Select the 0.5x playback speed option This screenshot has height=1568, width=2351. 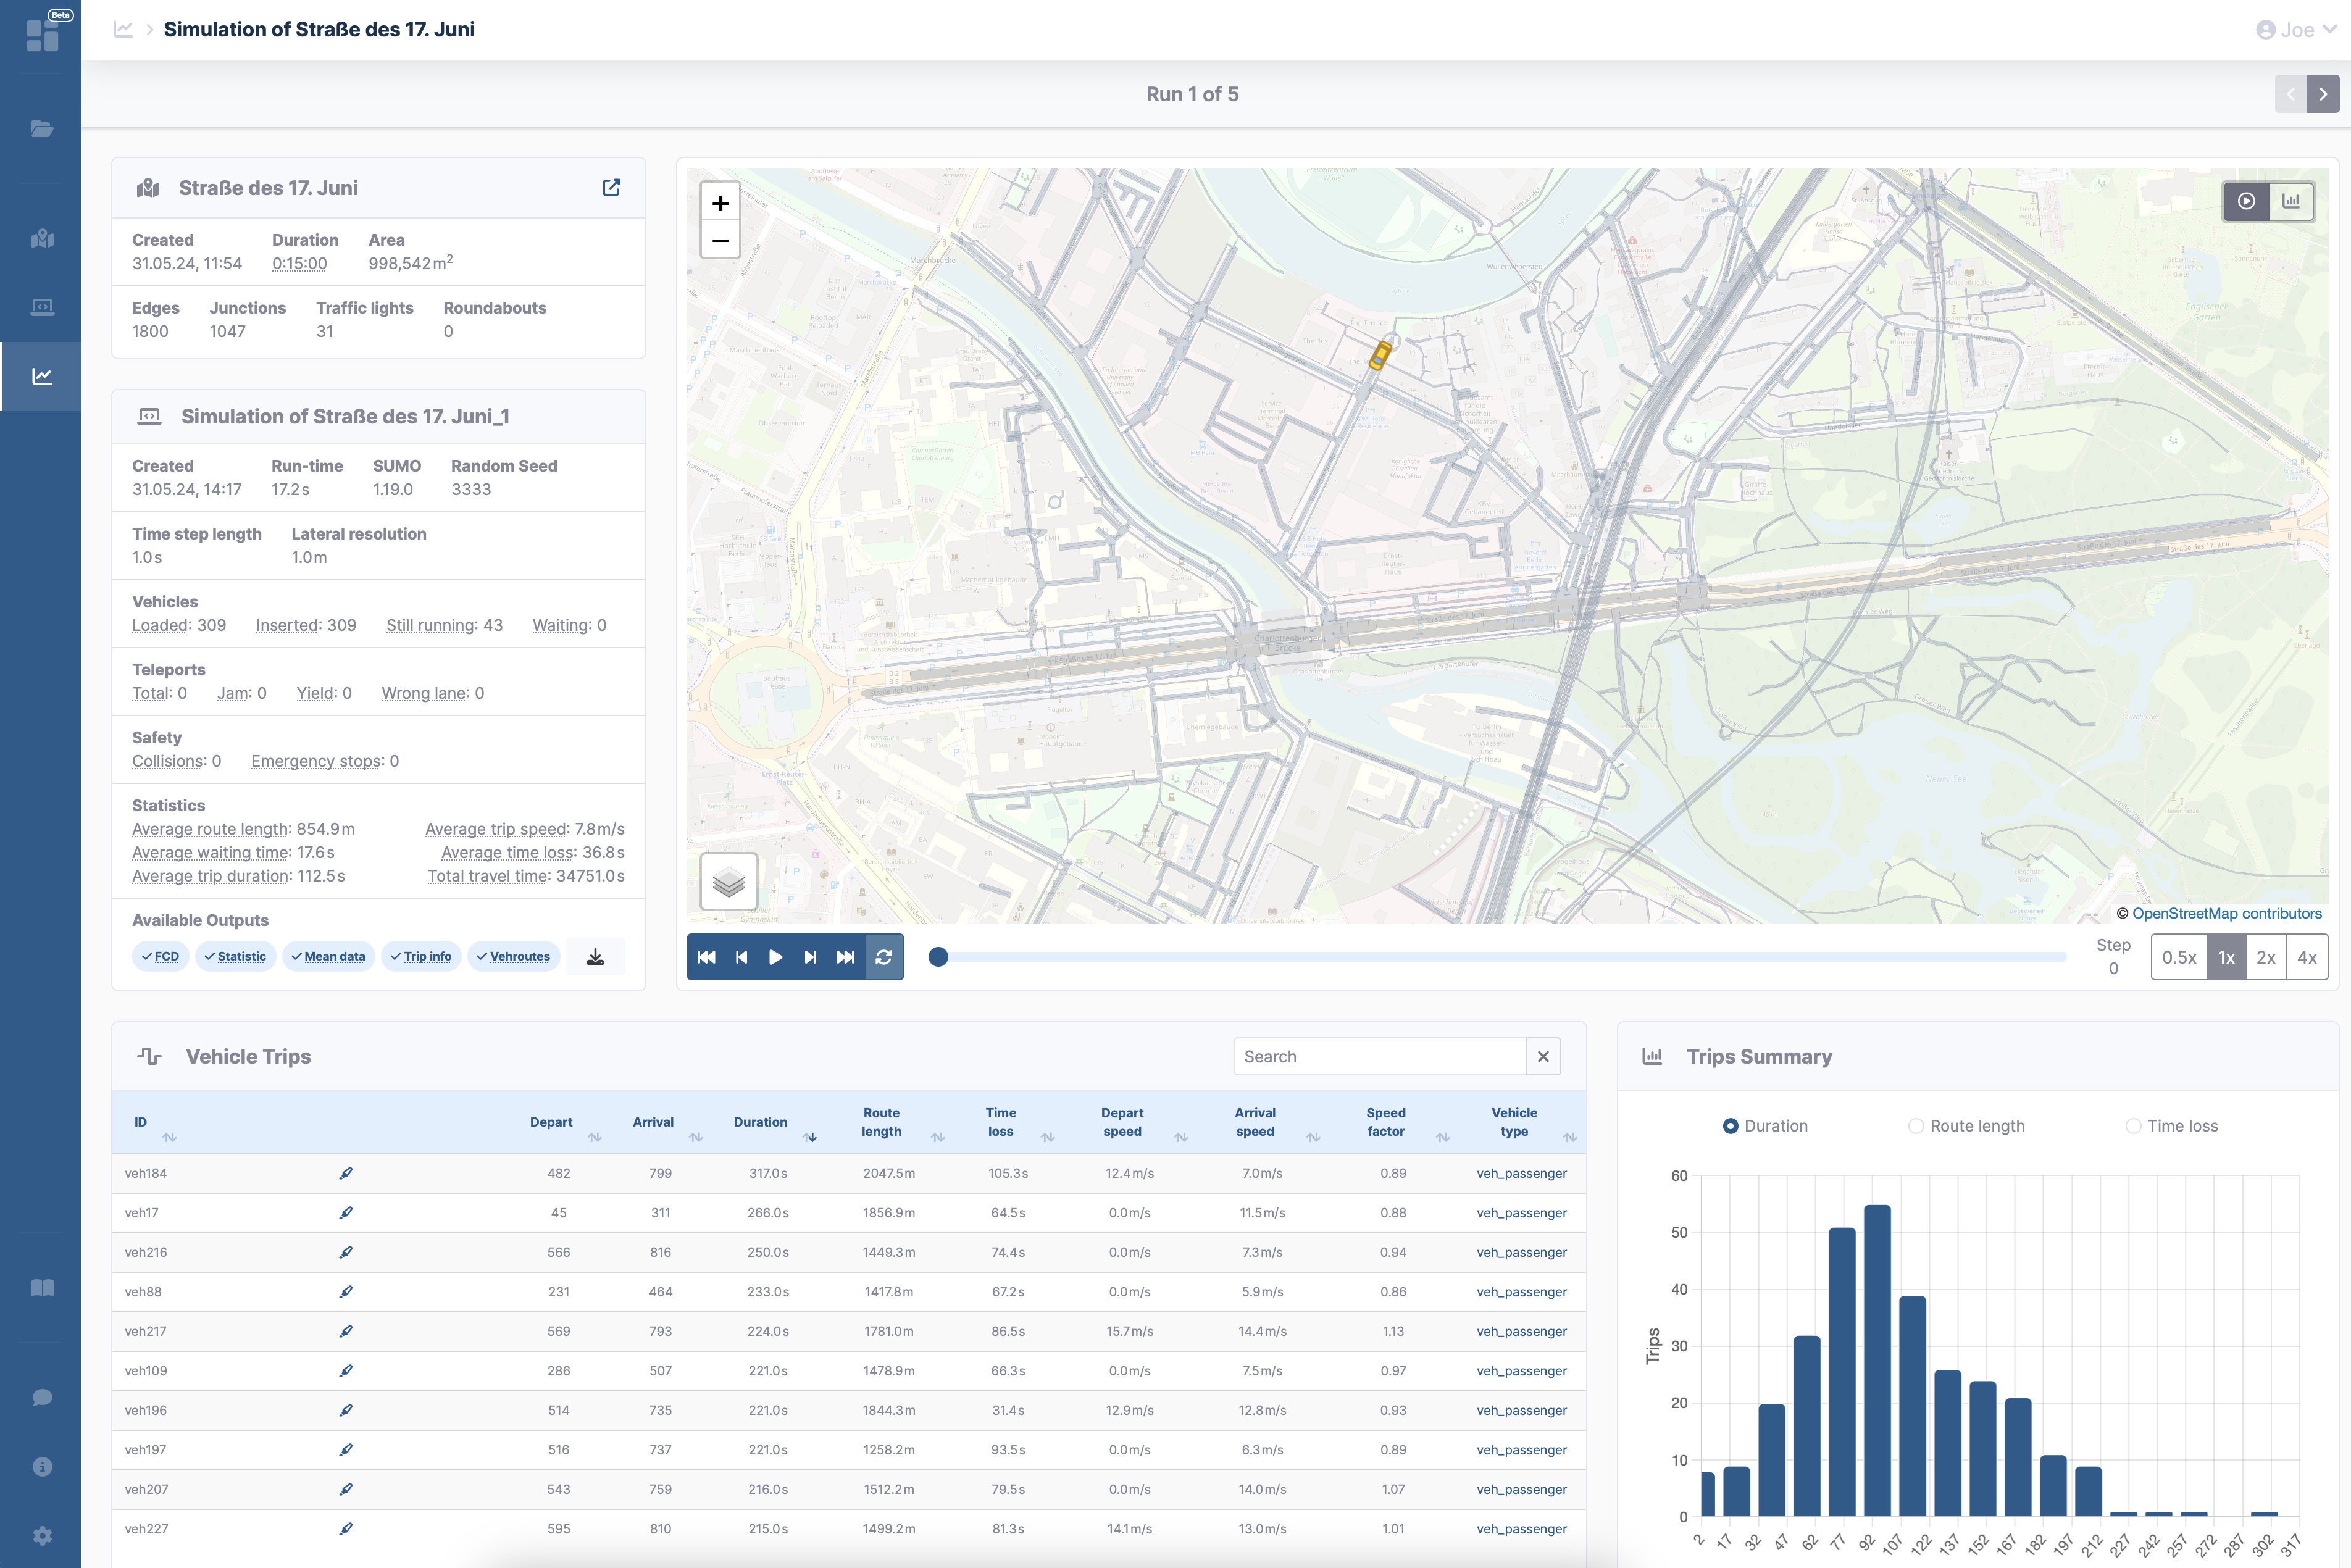click(2179, 957)
